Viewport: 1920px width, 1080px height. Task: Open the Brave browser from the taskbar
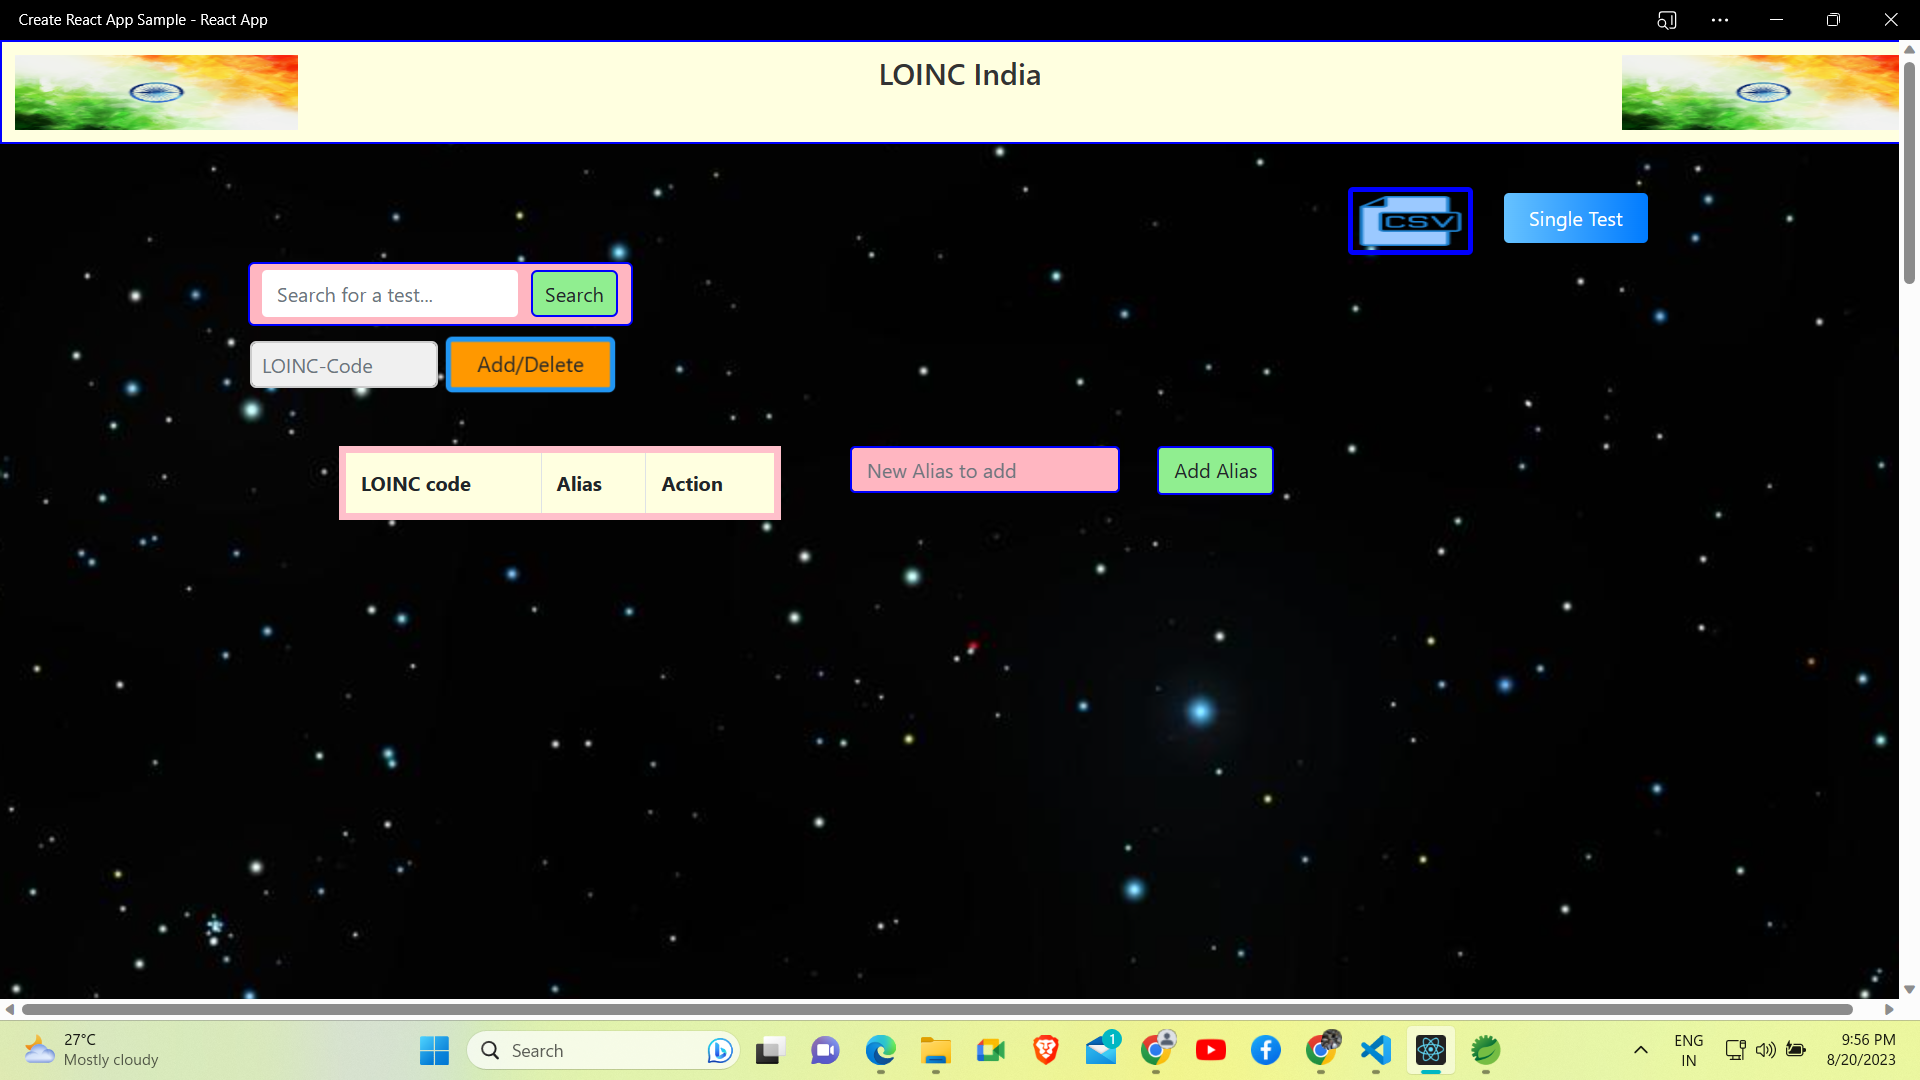pyautogui.click(x=1046, y=1051)
